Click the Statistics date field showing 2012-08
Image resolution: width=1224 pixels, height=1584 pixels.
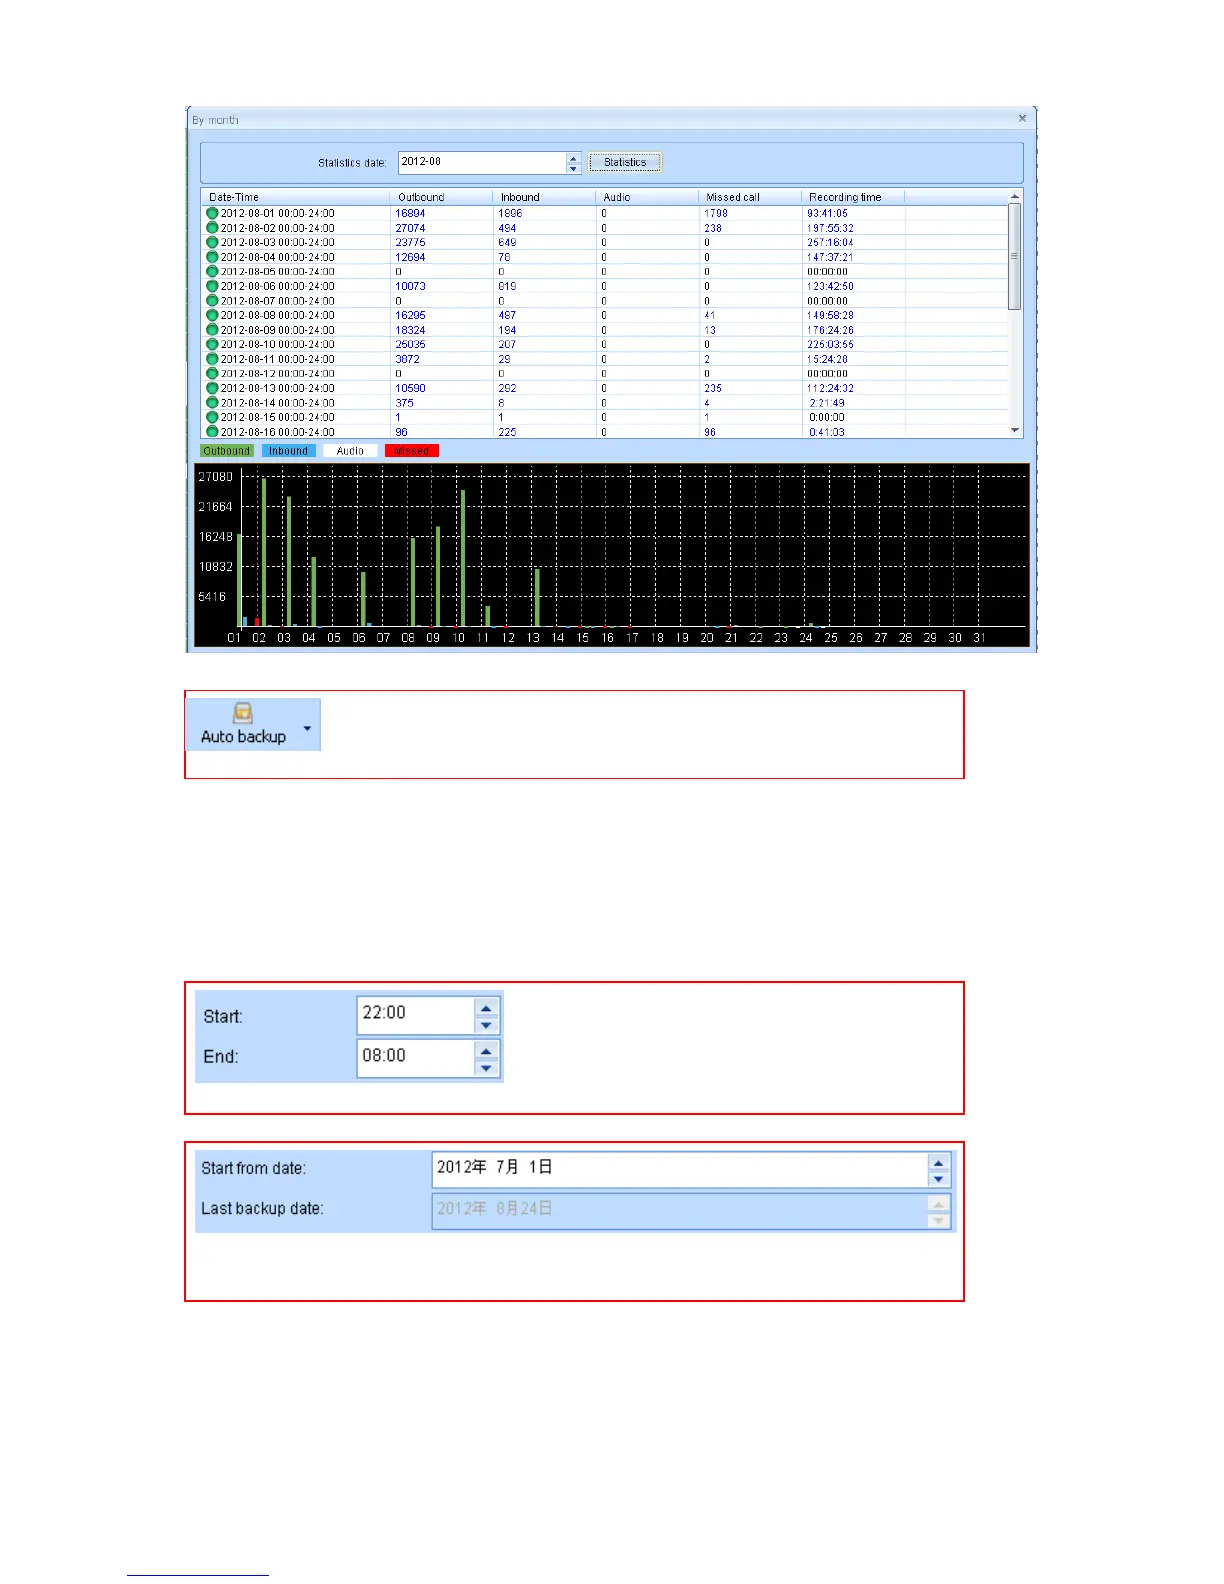(482, 162)
